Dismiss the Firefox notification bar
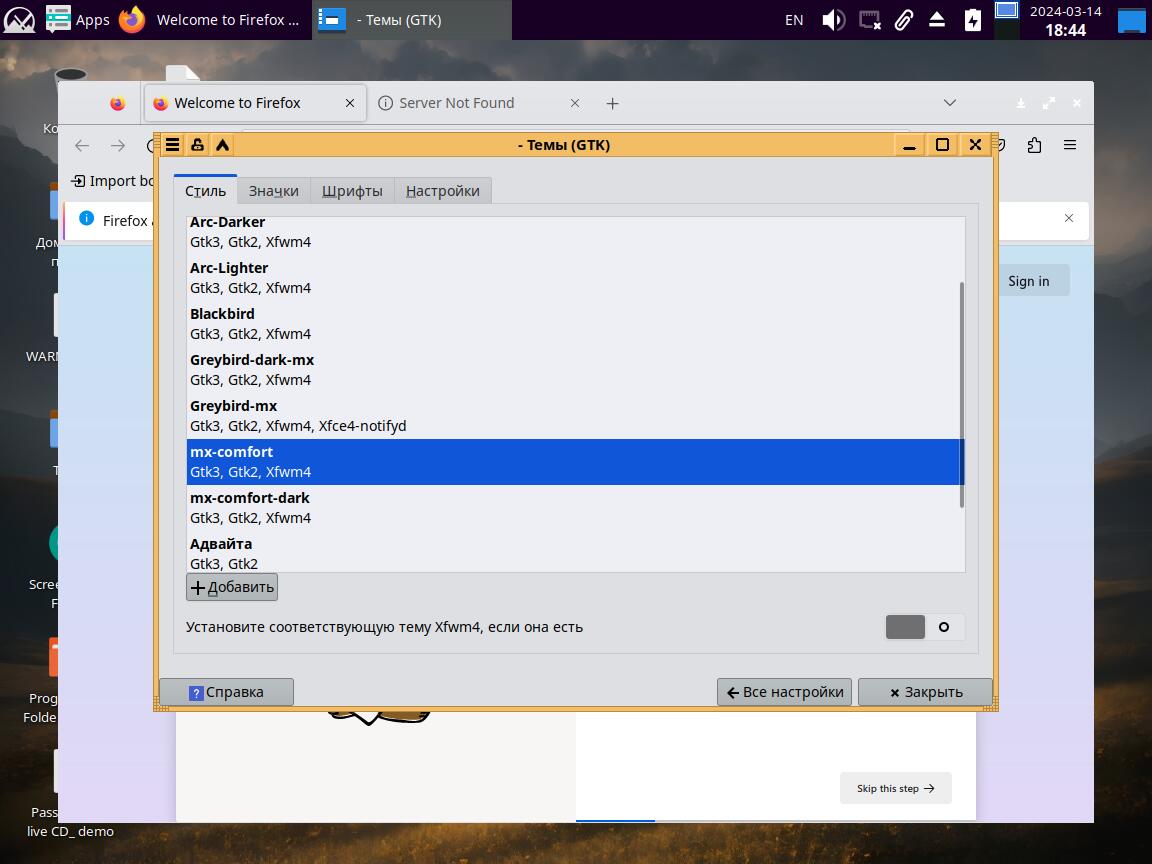Screen dimensions: 1152x864 tap(1069, 218)
